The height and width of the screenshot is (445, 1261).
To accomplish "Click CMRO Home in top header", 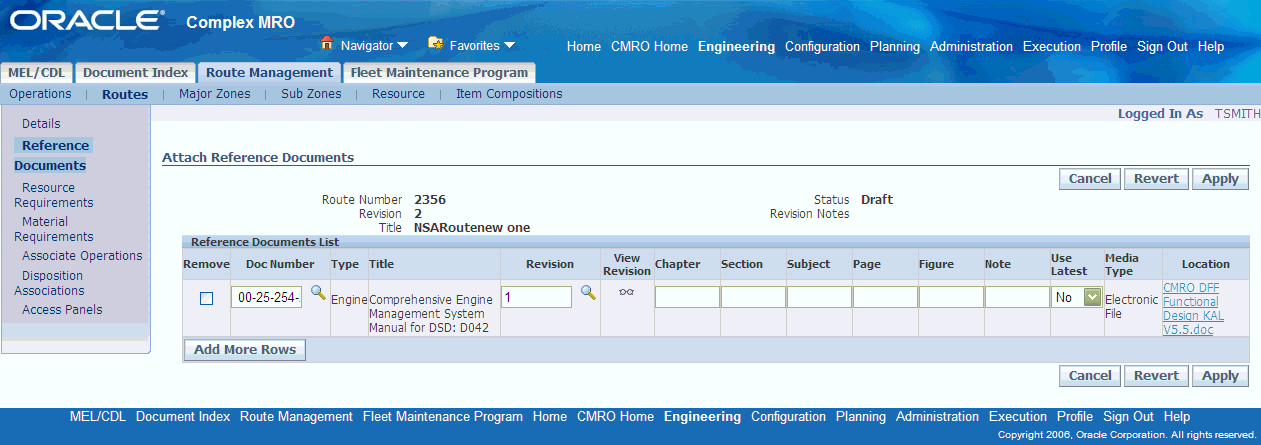I will tap(649, 47).
